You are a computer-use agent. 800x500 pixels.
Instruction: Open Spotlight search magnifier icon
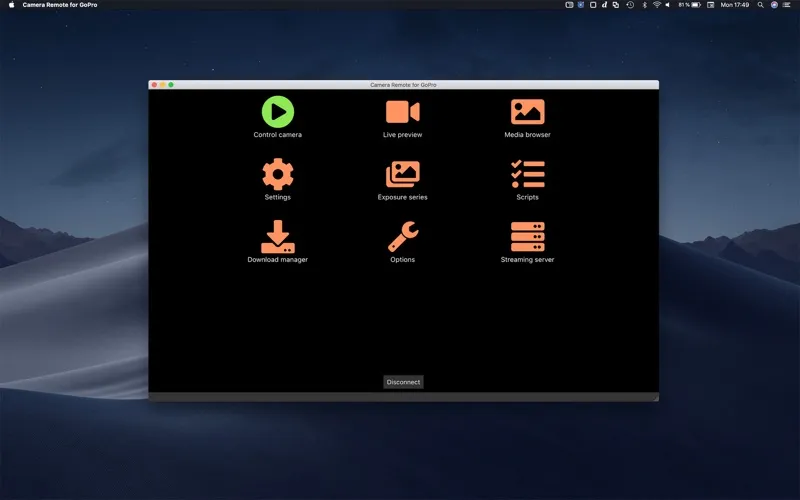pyautogui.click(x=760, y=5)
